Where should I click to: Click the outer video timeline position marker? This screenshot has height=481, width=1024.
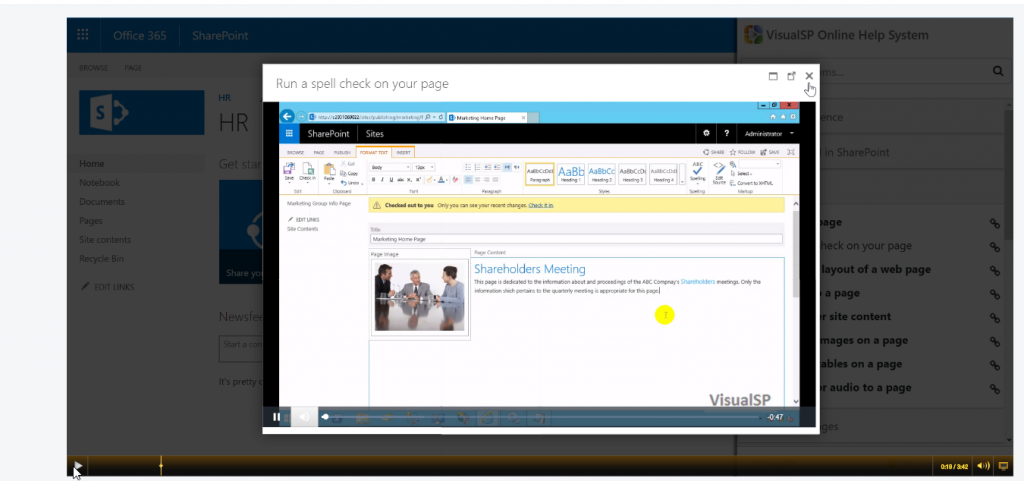coord(161,465)
